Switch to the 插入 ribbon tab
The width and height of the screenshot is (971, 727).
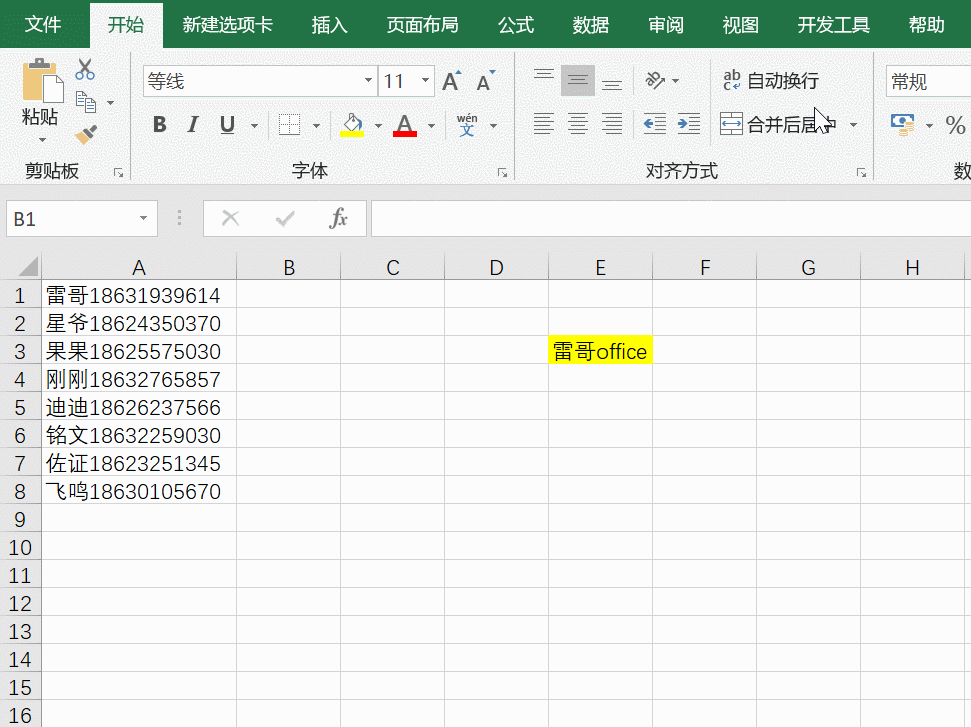tap(329, 25)
